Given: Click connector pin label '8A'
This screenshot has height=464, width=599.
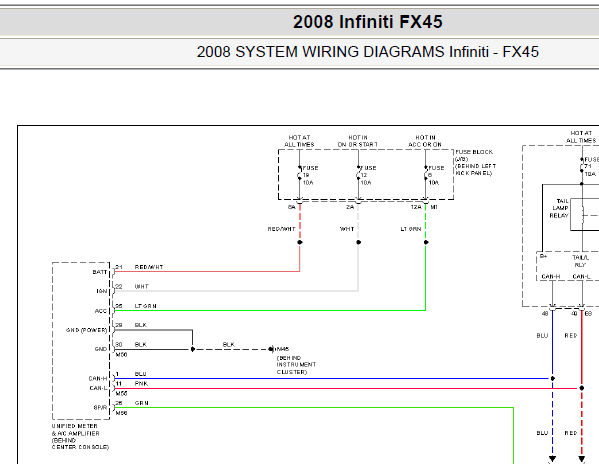Looking at the screenshot, I should point(291,207).
